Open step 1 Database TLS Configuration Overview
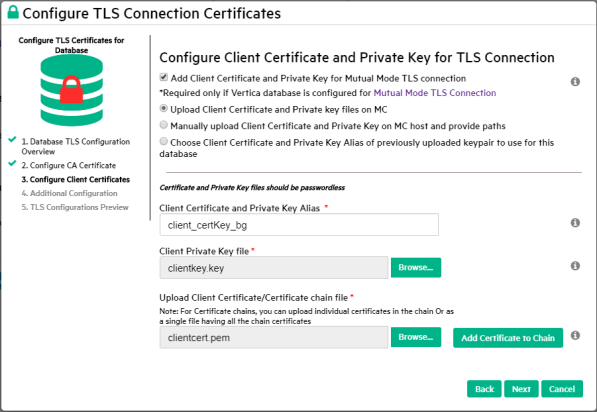 click(75, 147)
